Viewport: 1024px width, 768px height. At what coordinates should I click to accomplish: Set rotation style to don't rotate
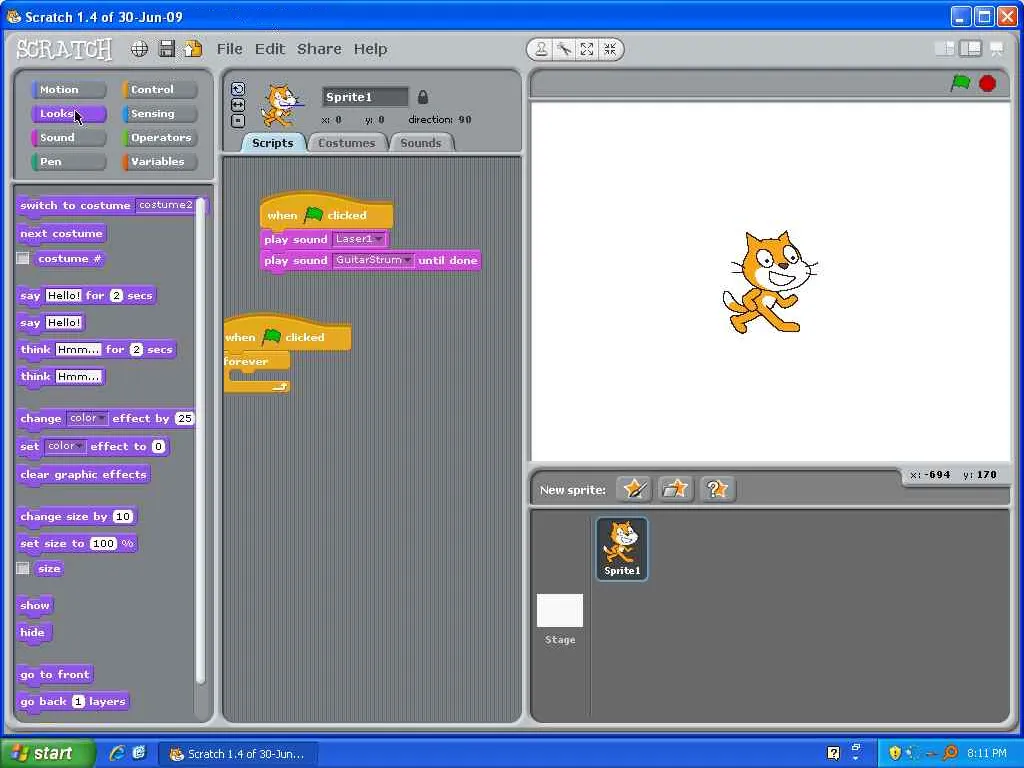coord(238,121)
